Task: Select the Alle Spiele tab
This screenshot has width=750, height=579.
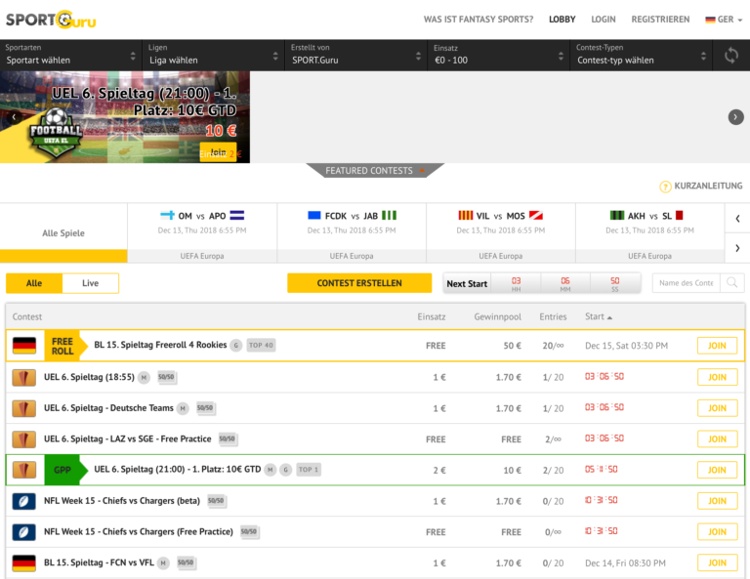Action: tap(64, 233)
